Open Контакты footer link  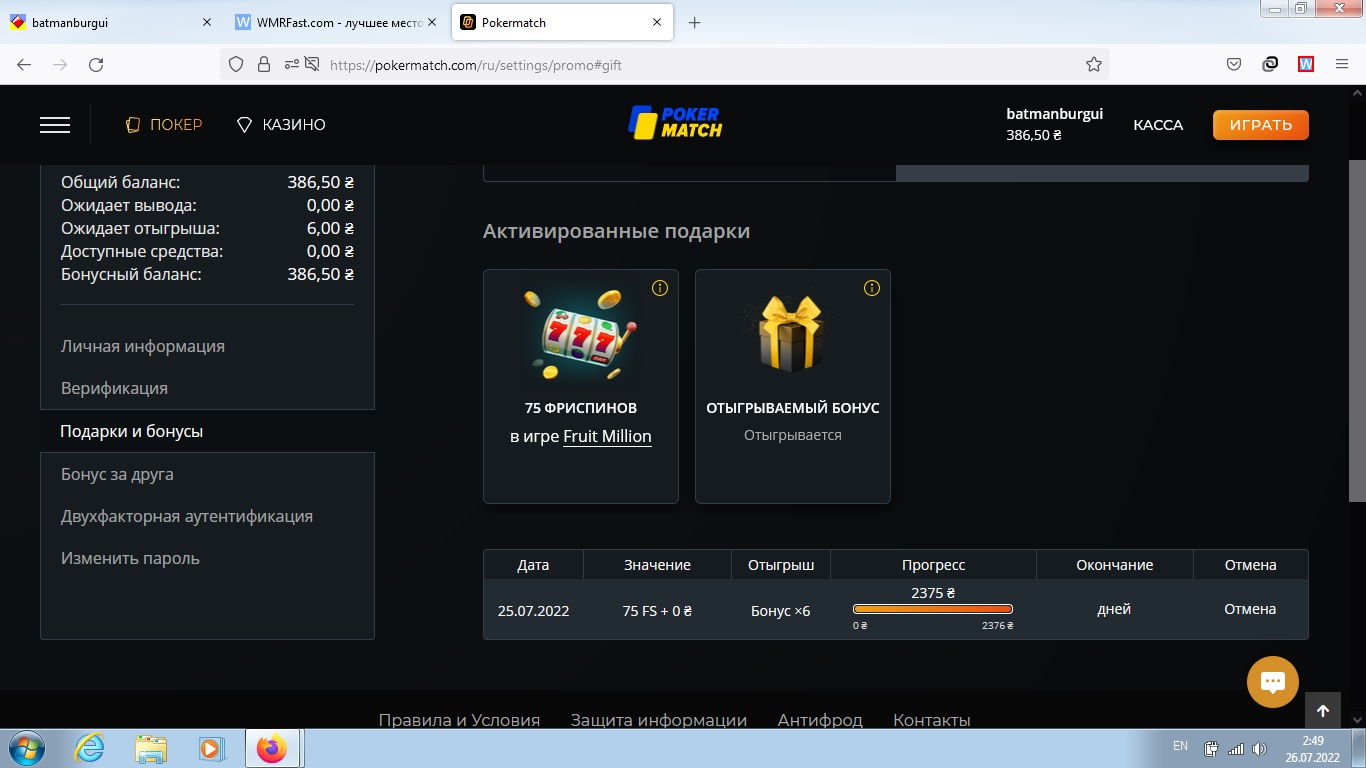(x=931, y=720)
